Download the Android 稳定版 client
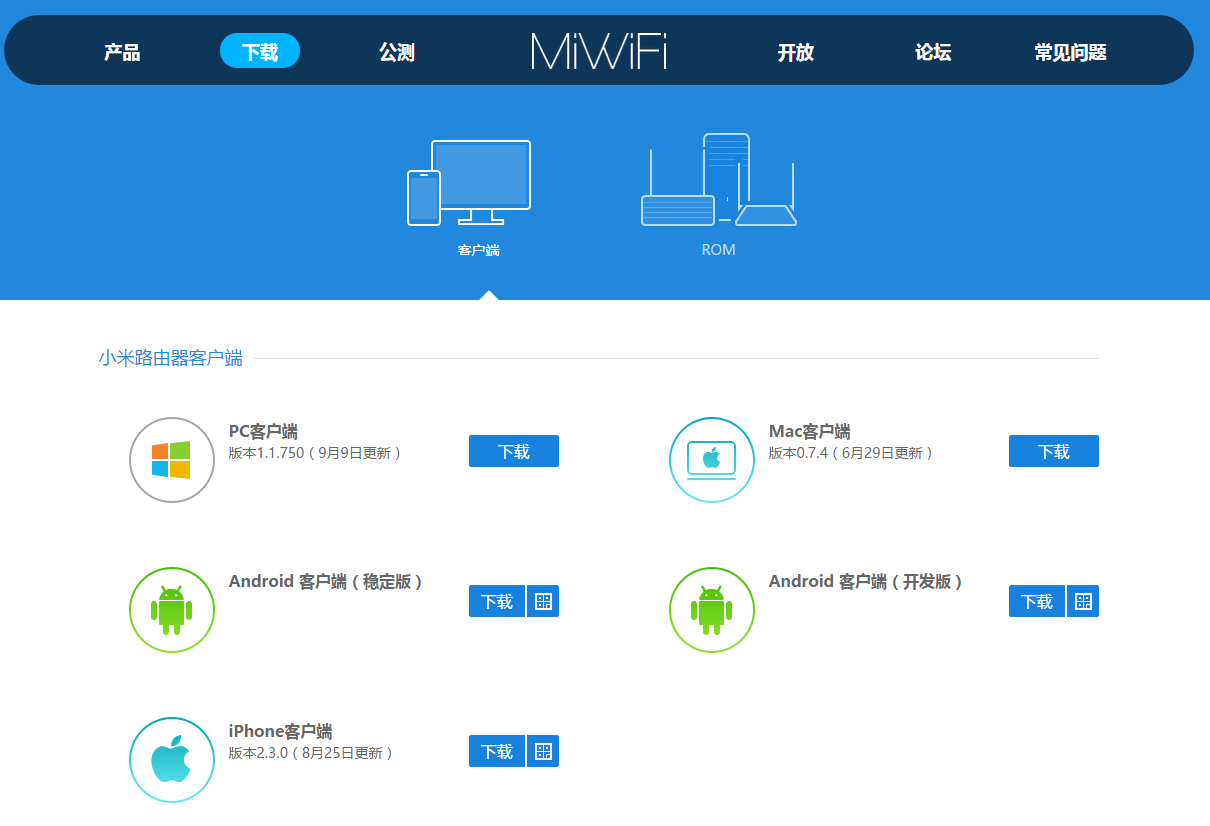 497,601
